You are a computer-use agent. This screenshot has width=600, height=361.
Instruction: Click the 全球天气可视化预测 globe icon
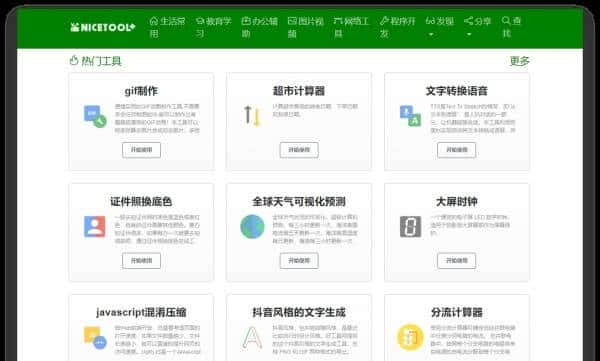[x=252, y=227]
